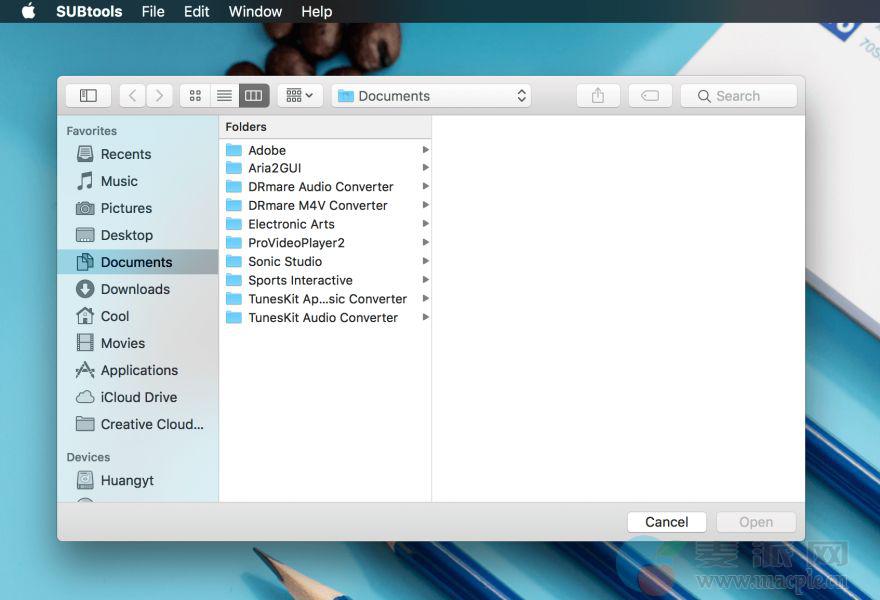Select iCloud Drive in the sidebar
880x600 pixels.
click(x=139, y=397)
